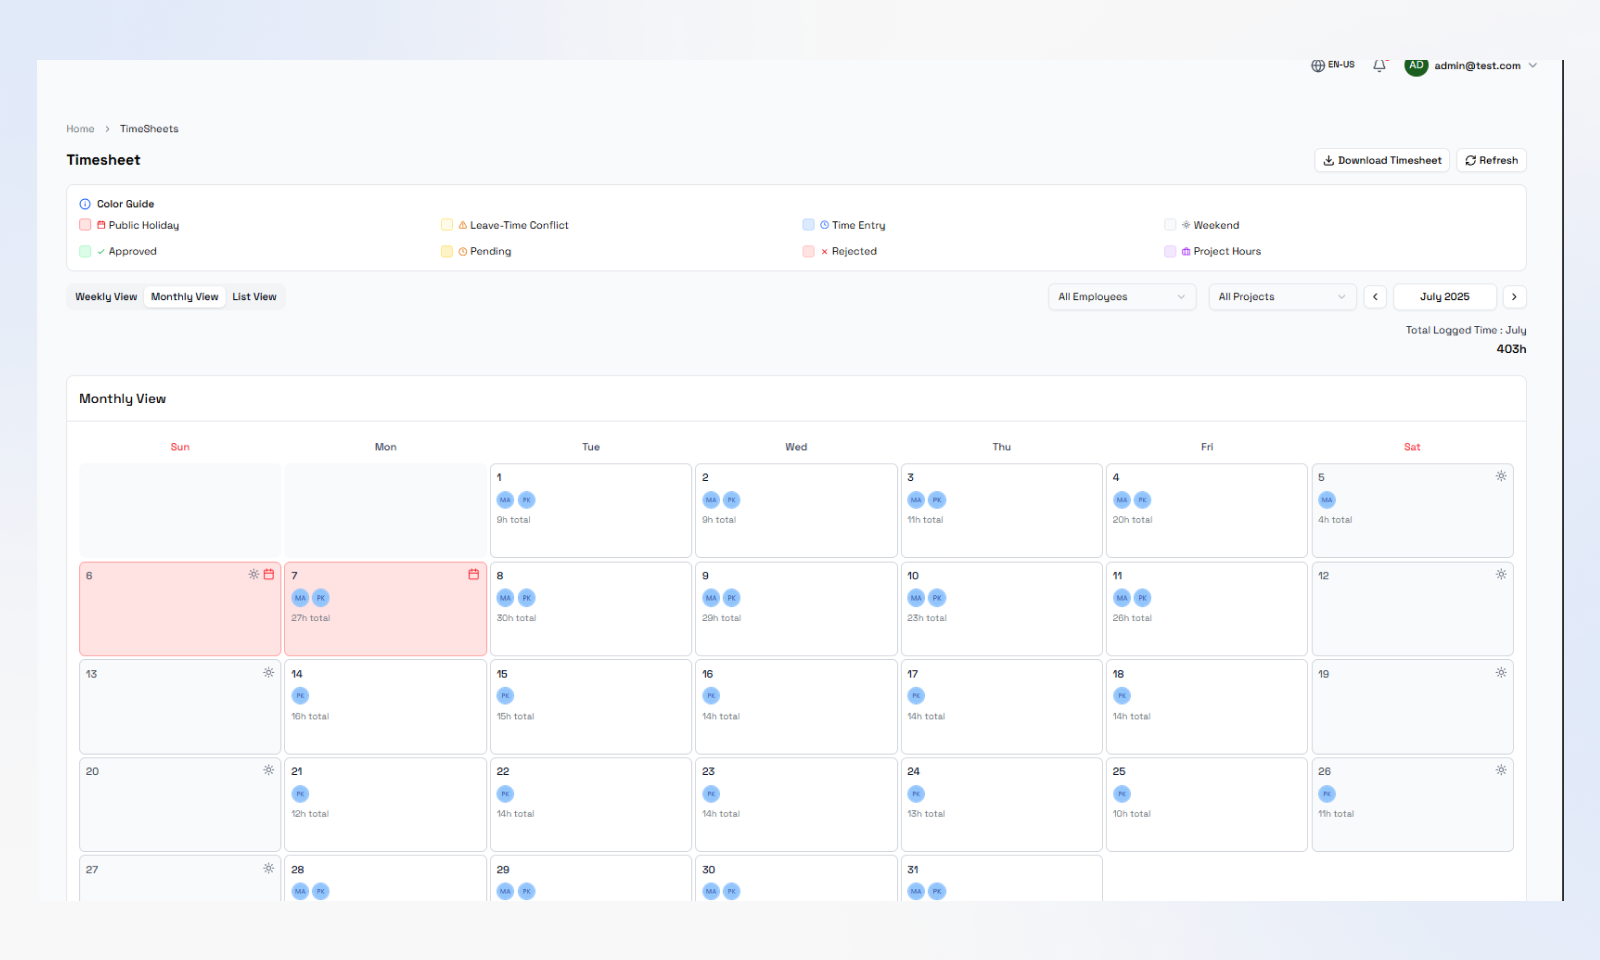The height and width of the screenshot is (960, 1600).
Task: Click the PK avatar on July 14
Action: coord(300,696)
